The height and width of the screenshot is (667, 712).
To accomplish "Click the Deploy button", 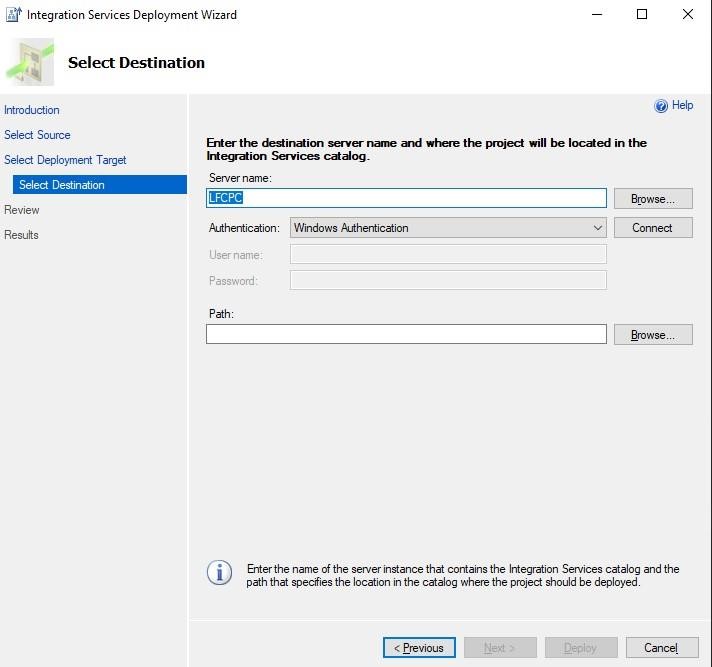I will [x=581, y=647].
